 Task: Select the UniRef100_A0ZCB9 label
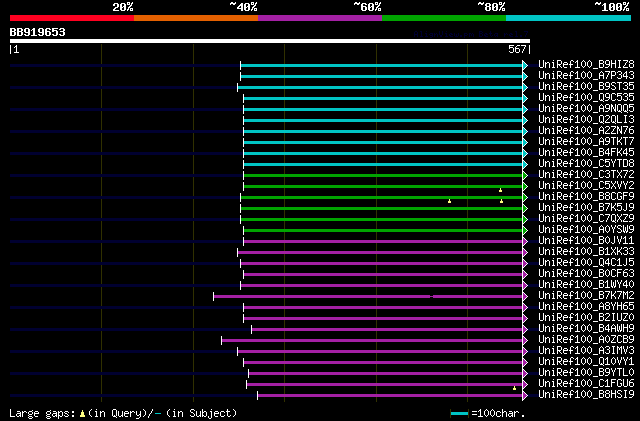[586, 340]
